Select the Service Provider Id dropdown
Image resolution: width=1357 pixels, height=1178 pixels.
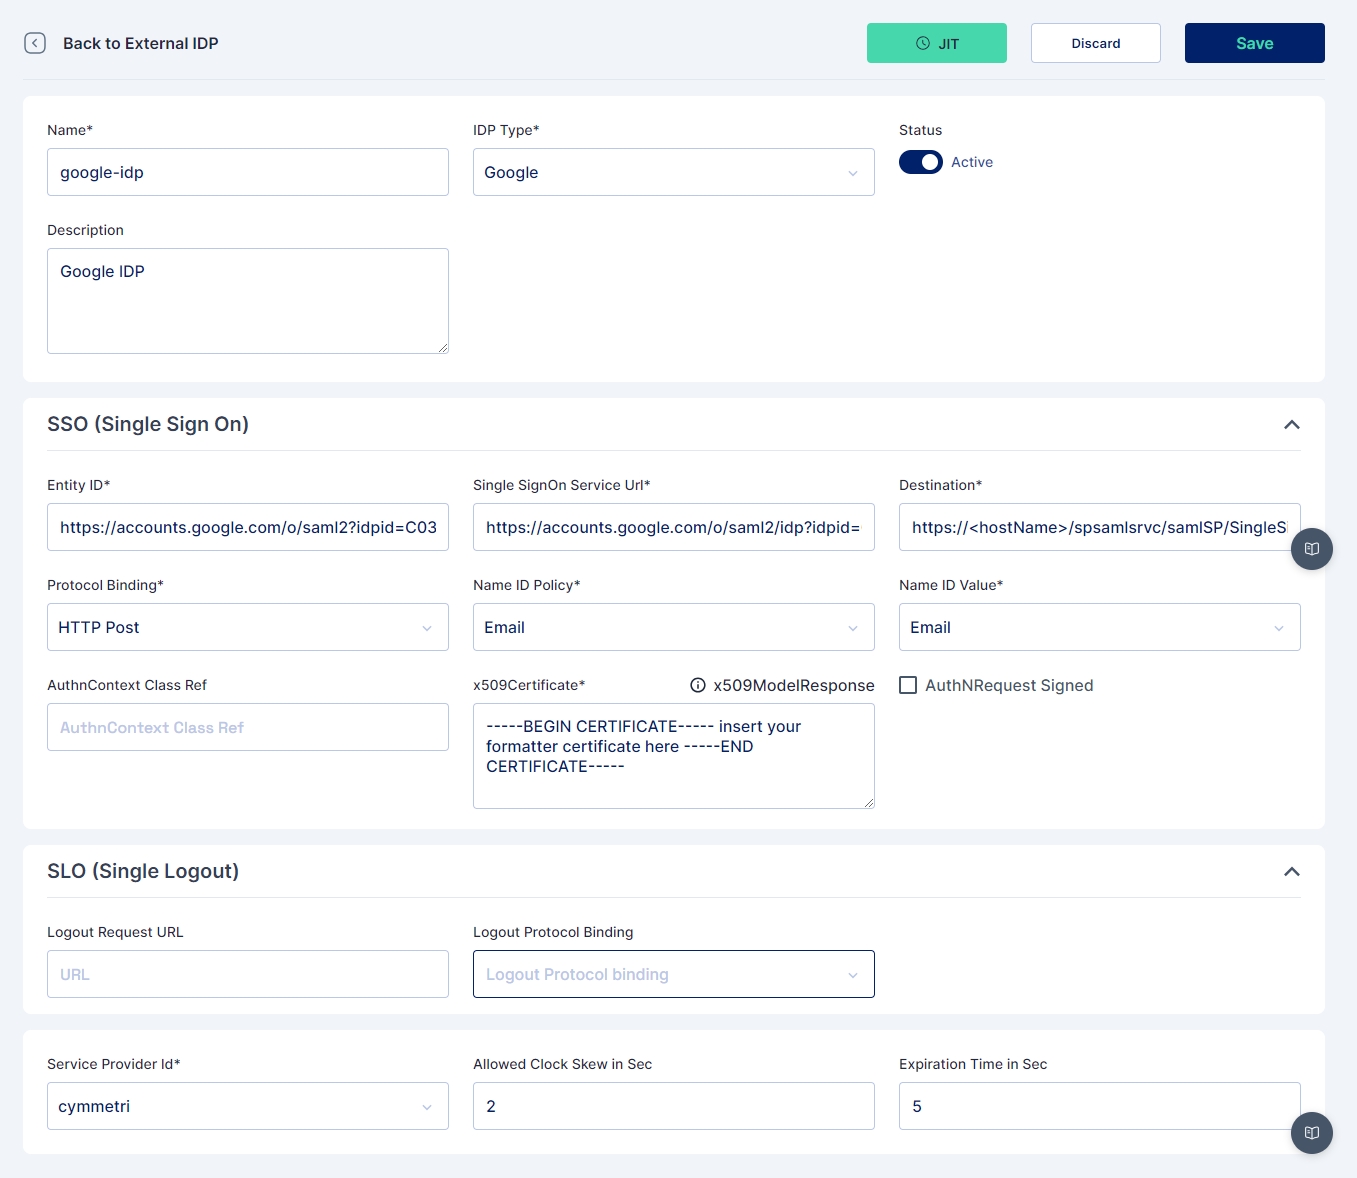click(247, 1106)
